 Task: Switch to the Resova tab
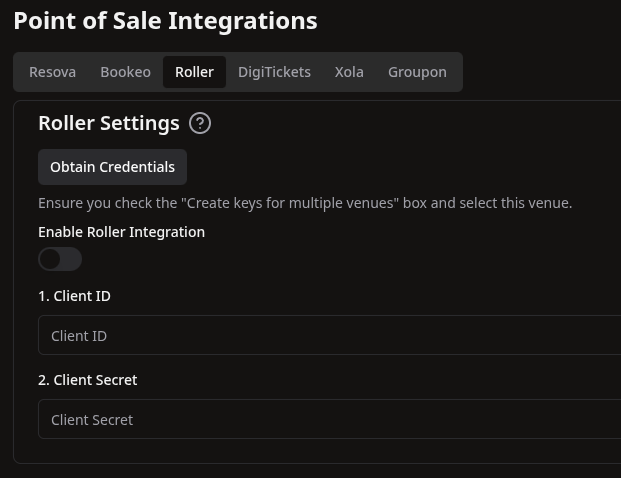pyautogui.click(x=52, y=72)
